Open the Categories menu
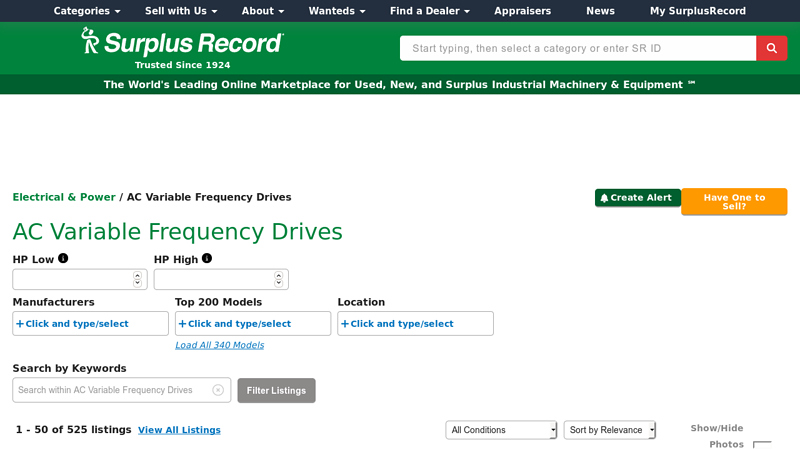 coord(87,11)
